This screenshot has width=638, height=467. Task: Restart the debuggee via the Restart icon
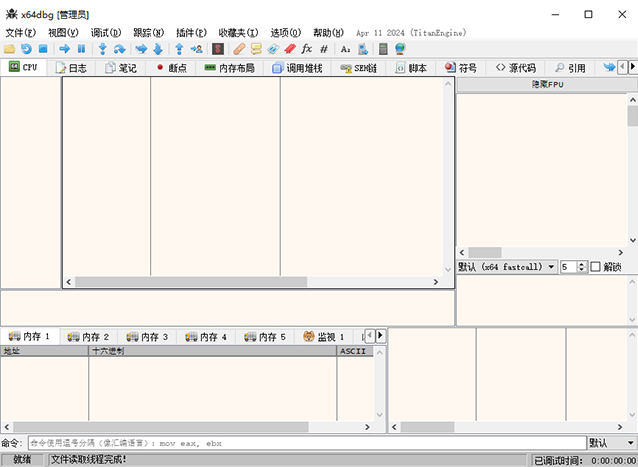tap(26, 49)
